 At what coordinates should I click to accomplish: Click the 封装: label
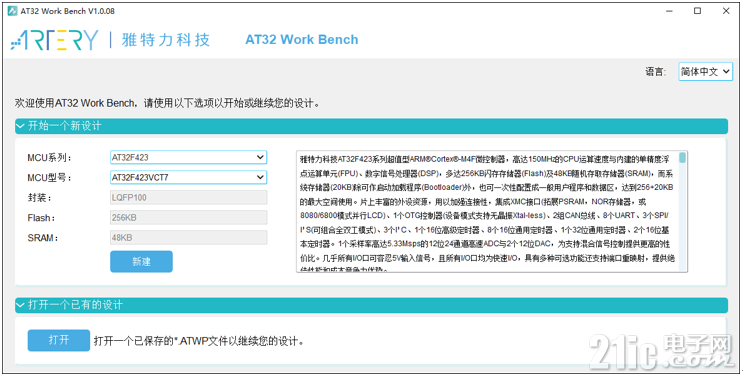pos(39,197)
